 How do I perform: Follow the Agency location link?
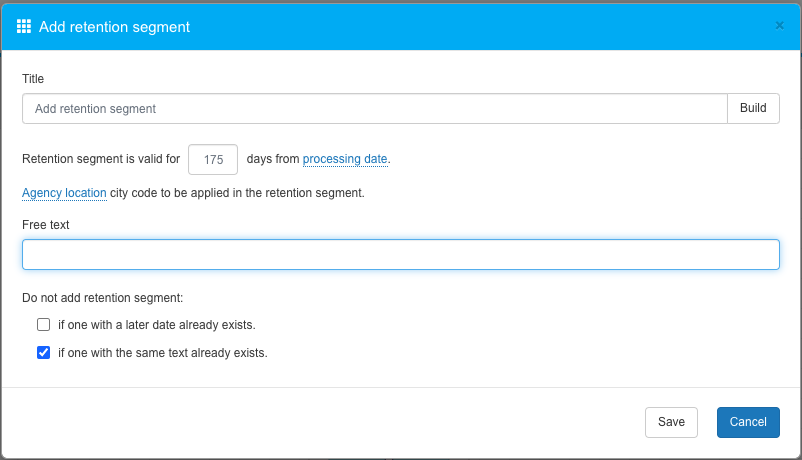tap(64, 193)
